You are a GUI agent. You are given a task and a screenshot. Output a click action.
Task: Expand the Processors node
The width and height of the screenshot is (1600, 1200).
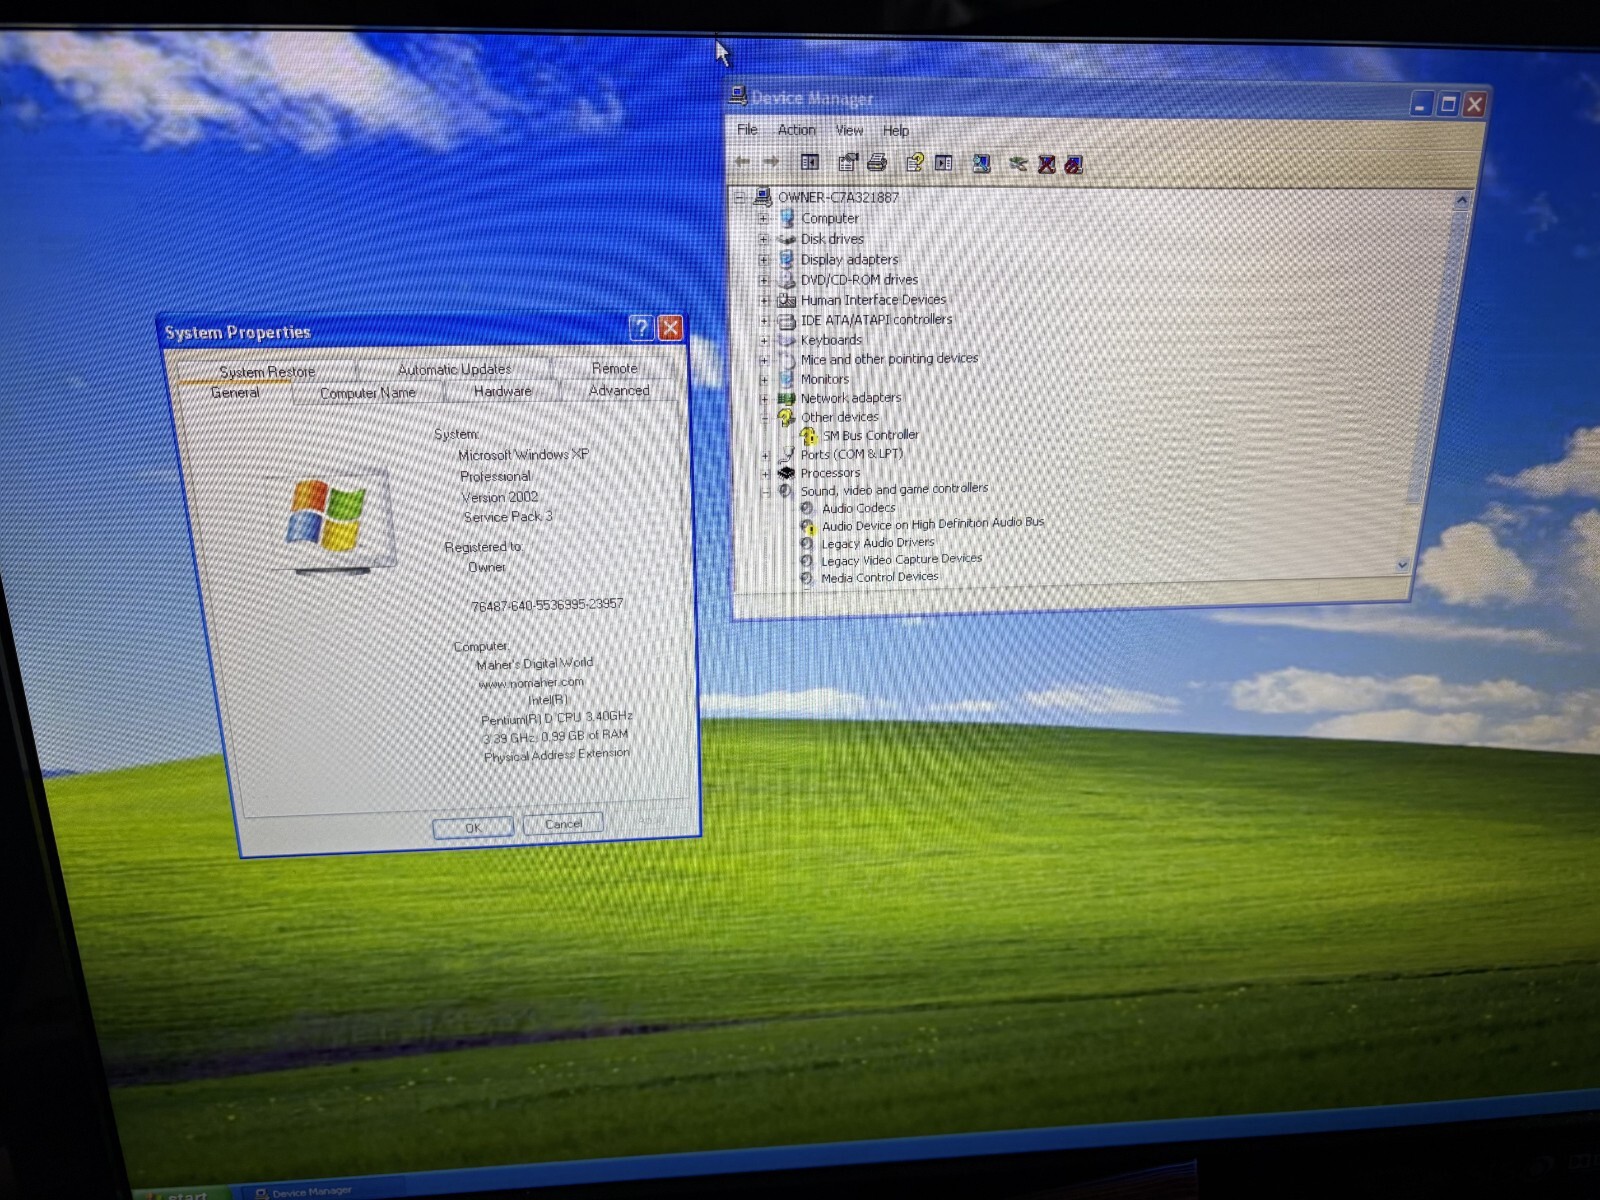click(765, 473)
